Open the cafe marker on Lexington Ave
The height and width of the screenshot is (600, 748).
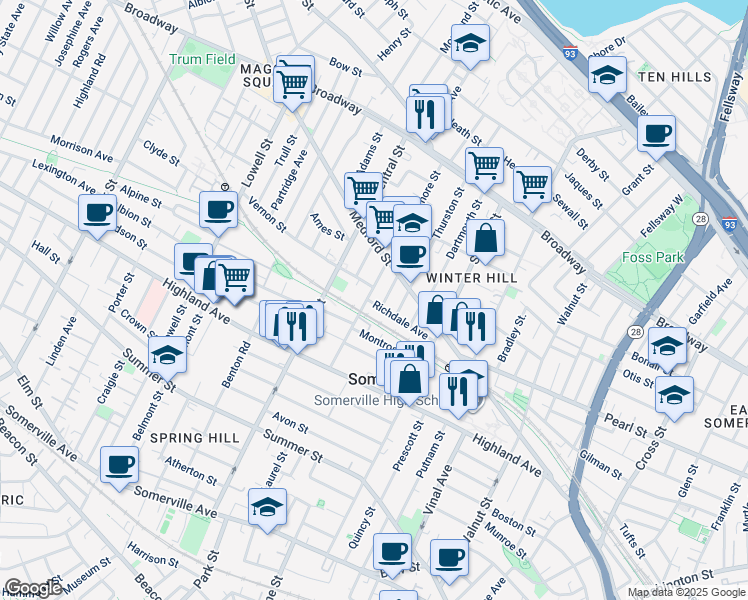[x=98, y=212]
